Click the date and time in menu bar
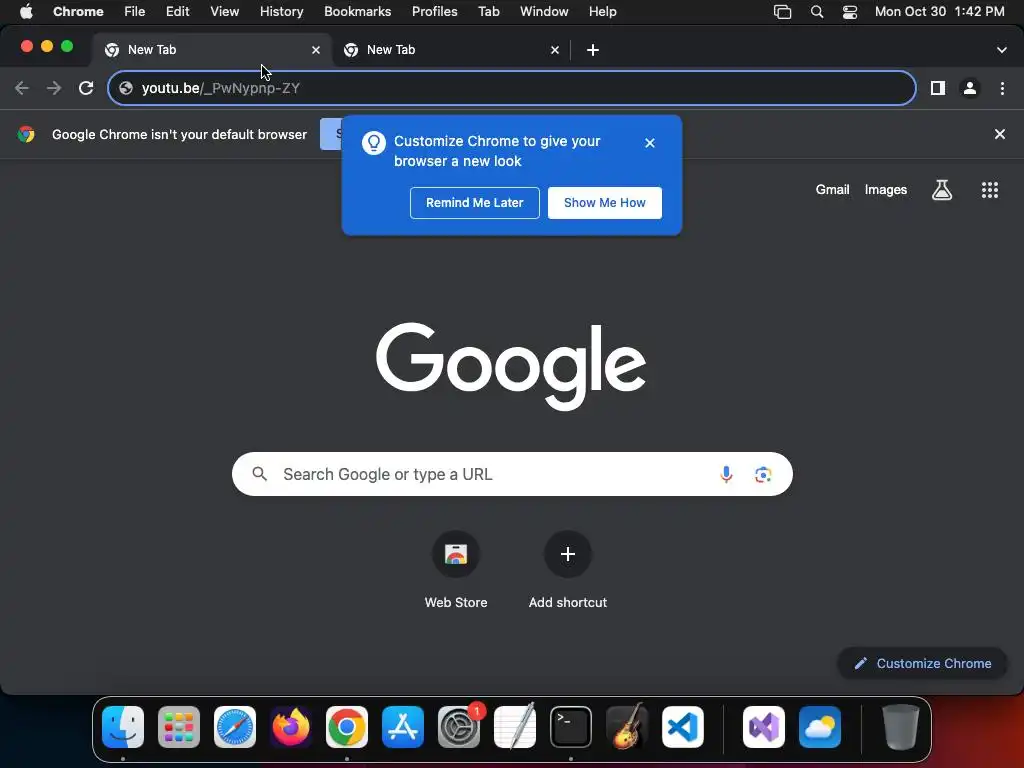 click(x=939, y=12)
